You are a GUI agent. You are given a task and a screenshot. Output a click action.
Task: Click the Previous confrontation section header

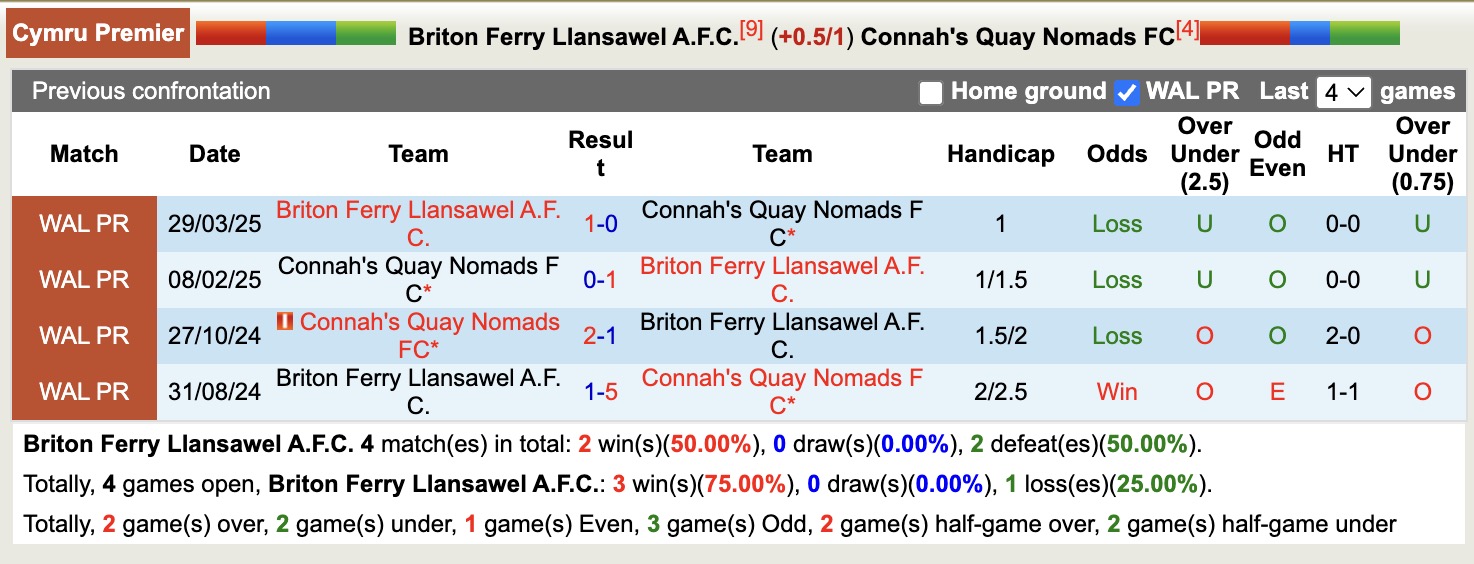151,91
